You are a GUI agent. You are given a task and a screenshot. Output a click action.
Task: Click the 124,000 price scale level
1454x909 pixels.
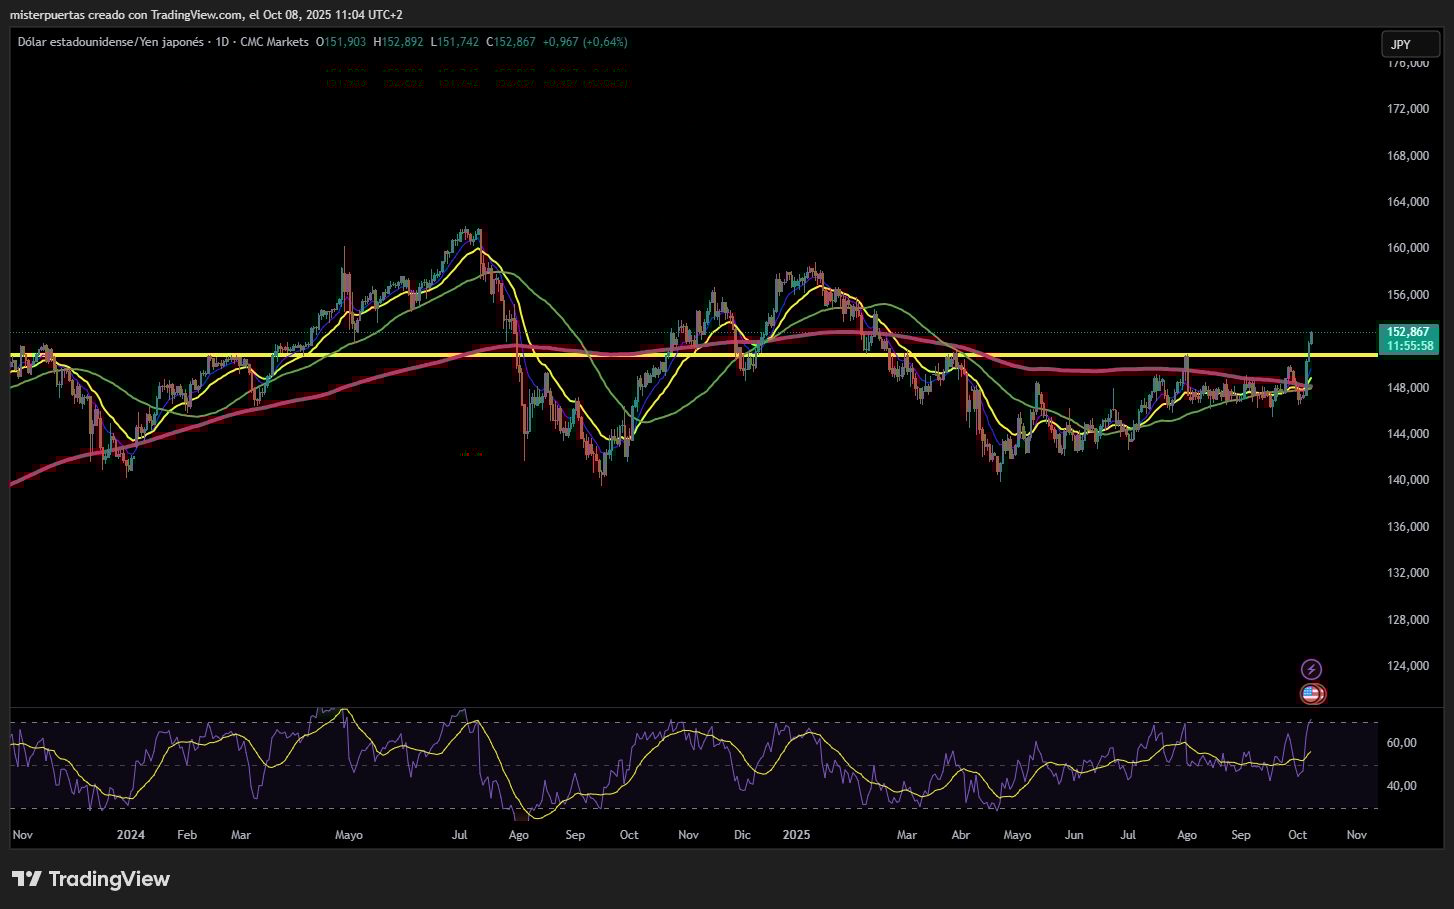click(x=1407, y=666)
